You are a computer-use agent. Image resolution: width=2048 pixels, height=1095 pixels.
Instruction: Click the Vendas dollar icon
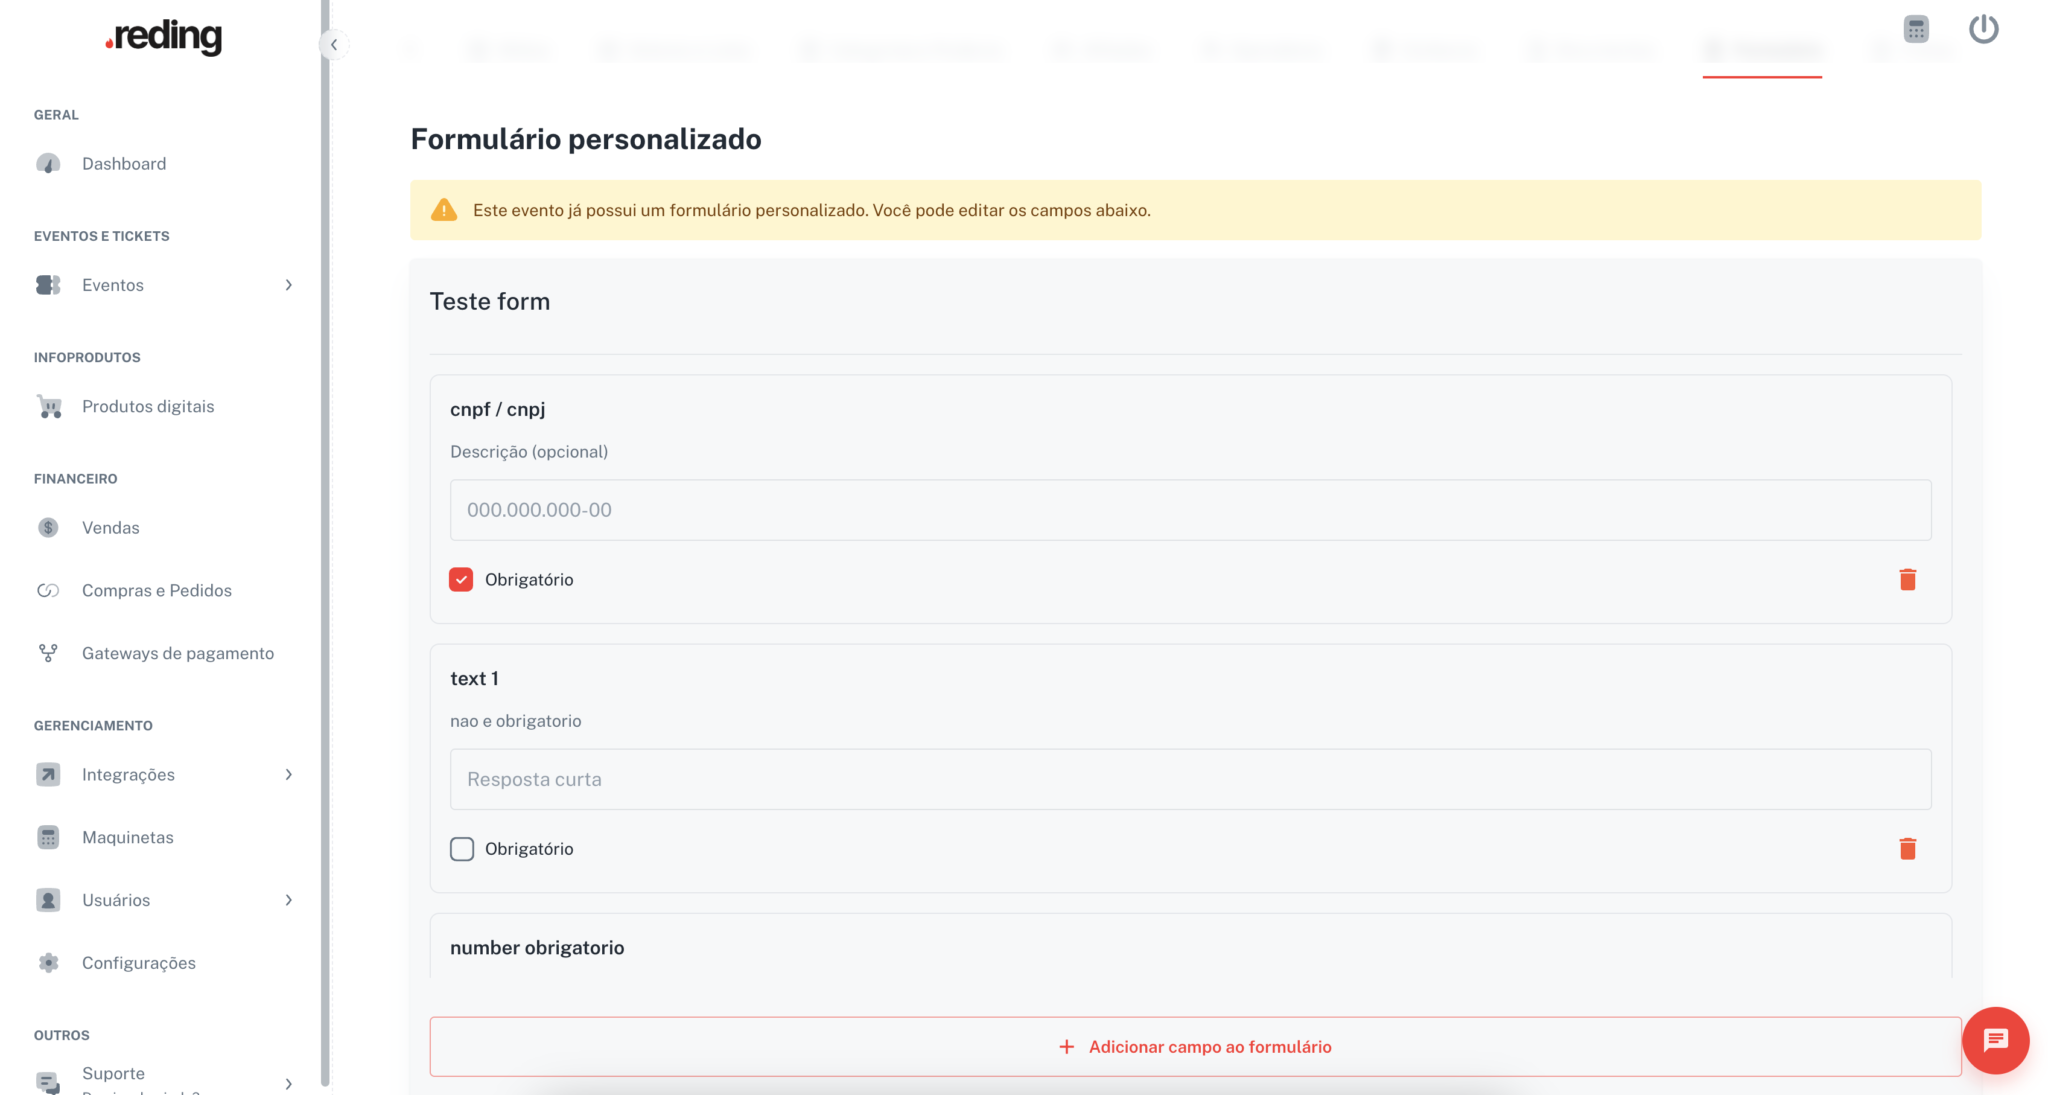tap(48, 528)
